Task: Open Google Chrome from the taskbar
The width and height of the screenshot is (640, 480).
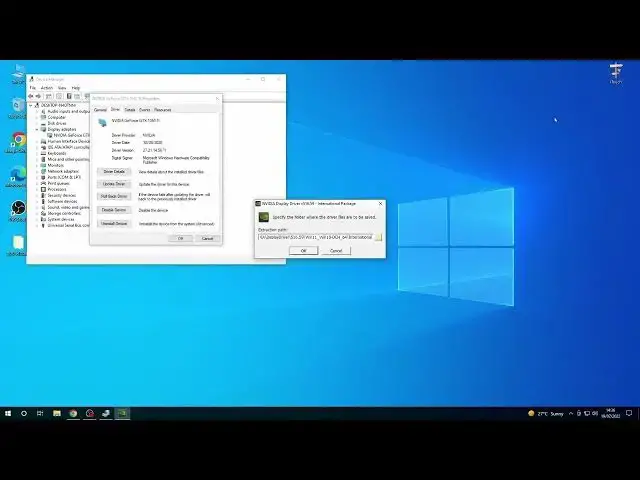Action: point(73,413)
